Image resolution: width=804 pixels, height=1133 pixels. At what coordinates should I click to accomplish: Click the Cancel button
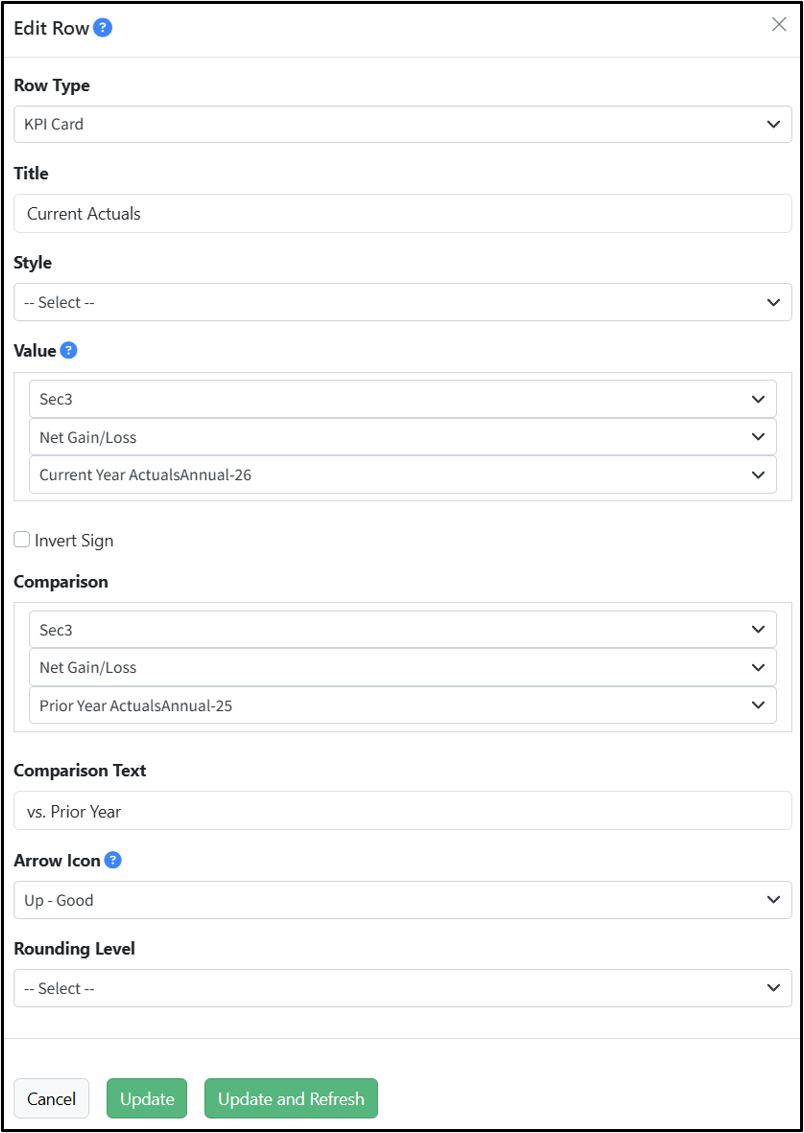coord(51,1098)
